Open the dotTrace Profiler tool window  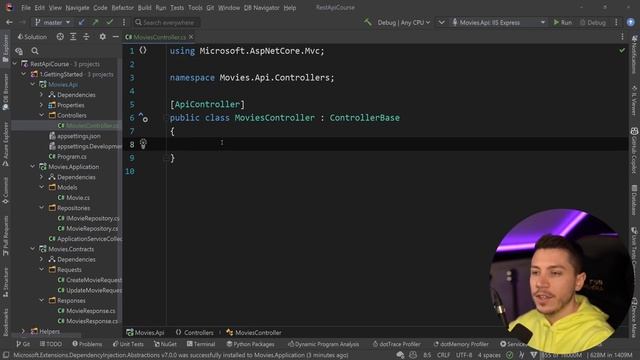(x=396, y=344)
